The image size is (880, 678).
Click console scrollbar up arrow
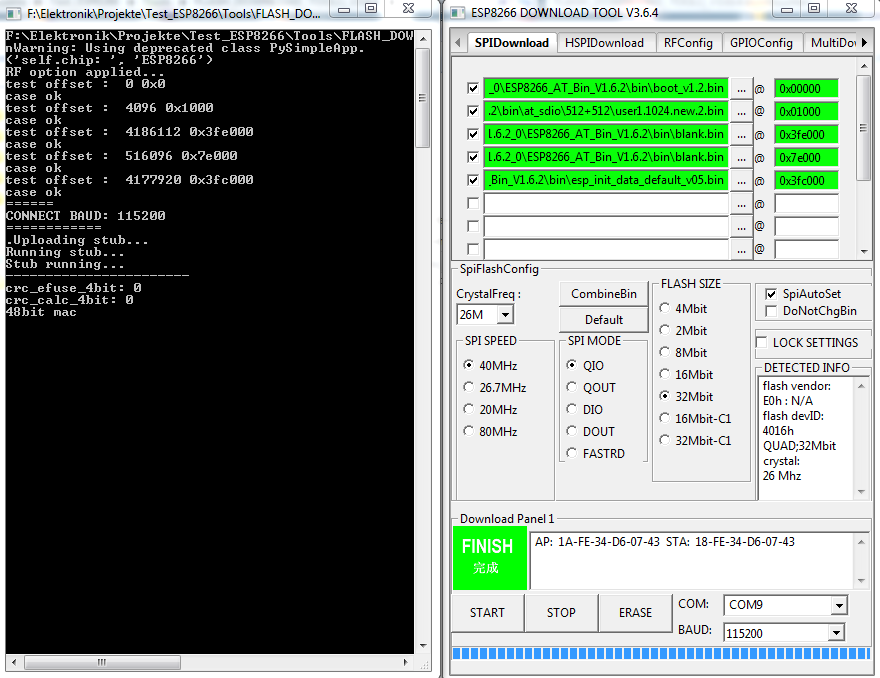point(423,39)
